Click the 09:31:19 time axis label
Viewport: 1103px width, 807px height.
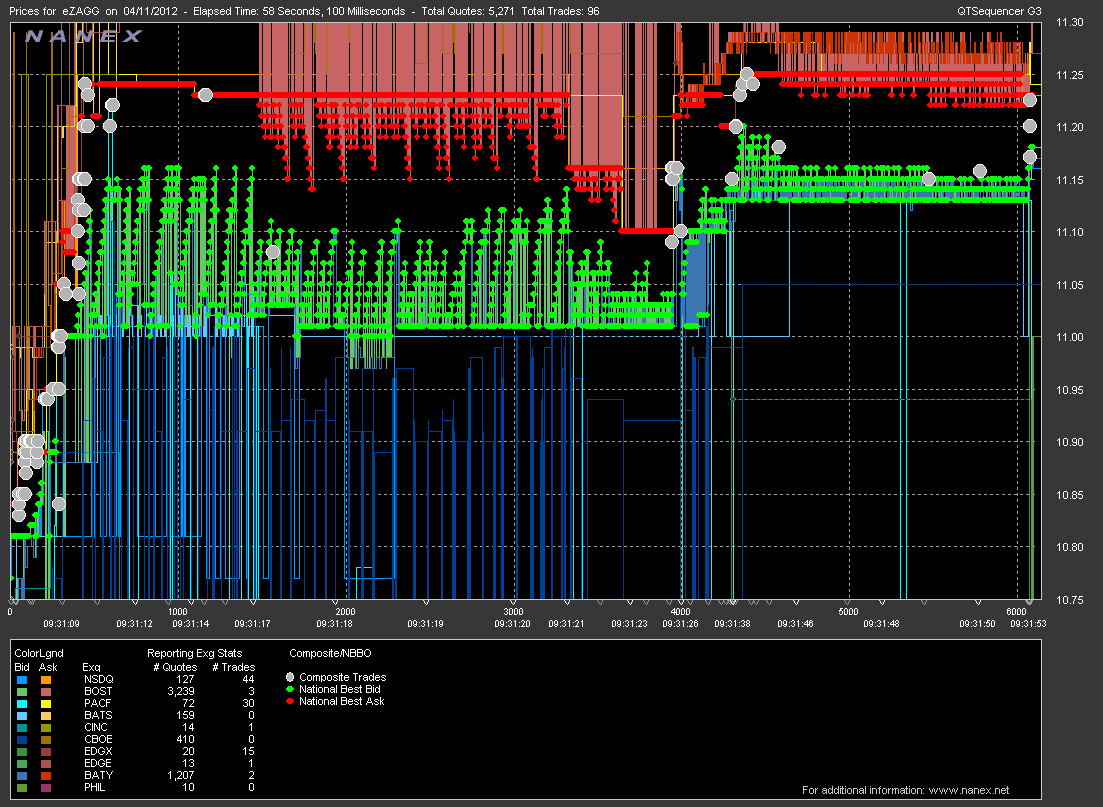[425, 623]
